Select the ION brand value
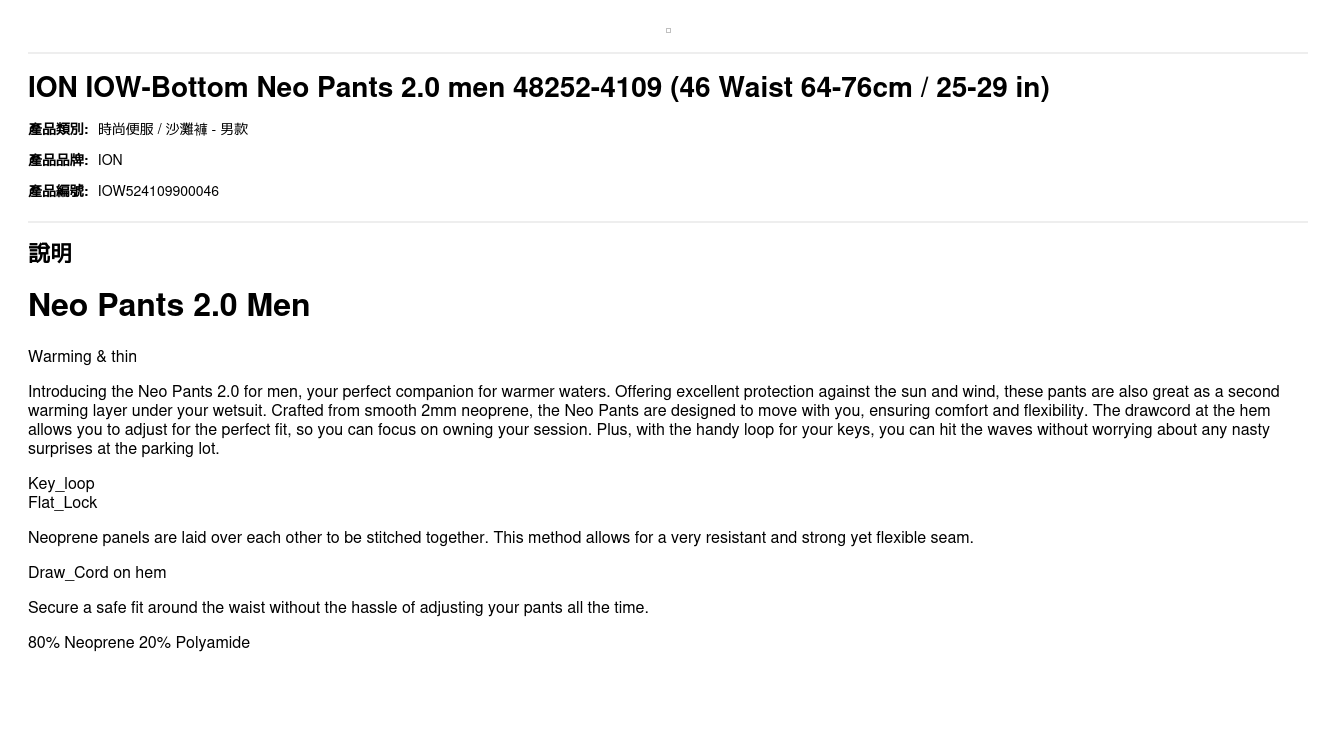Image resolution: width=1328 pixels, height=733 pixels. click(x=110, y=160)
